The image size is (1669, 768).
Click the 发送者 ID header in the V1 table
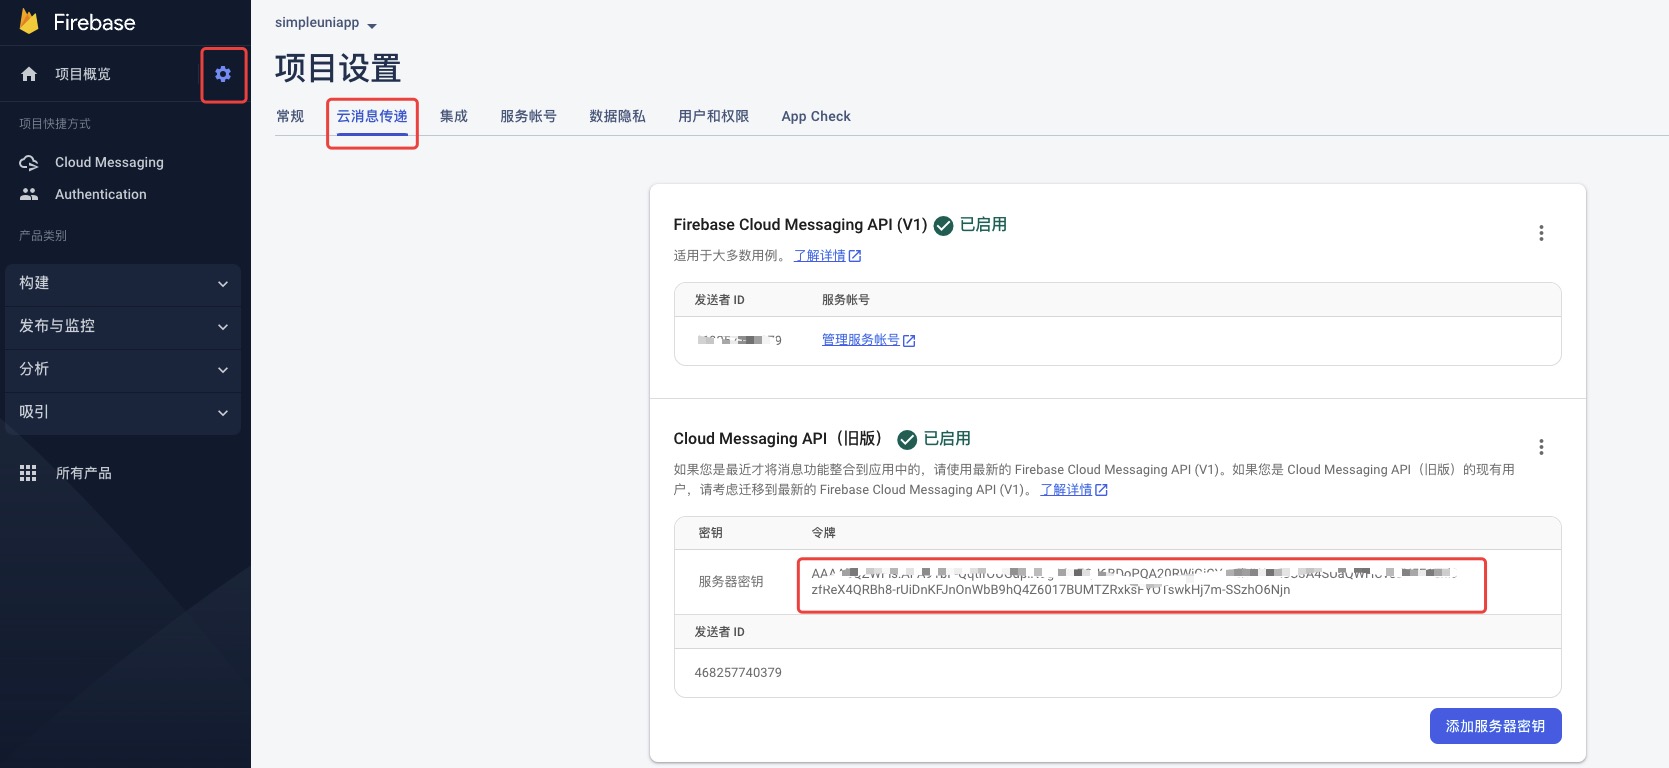coord(719,300)
